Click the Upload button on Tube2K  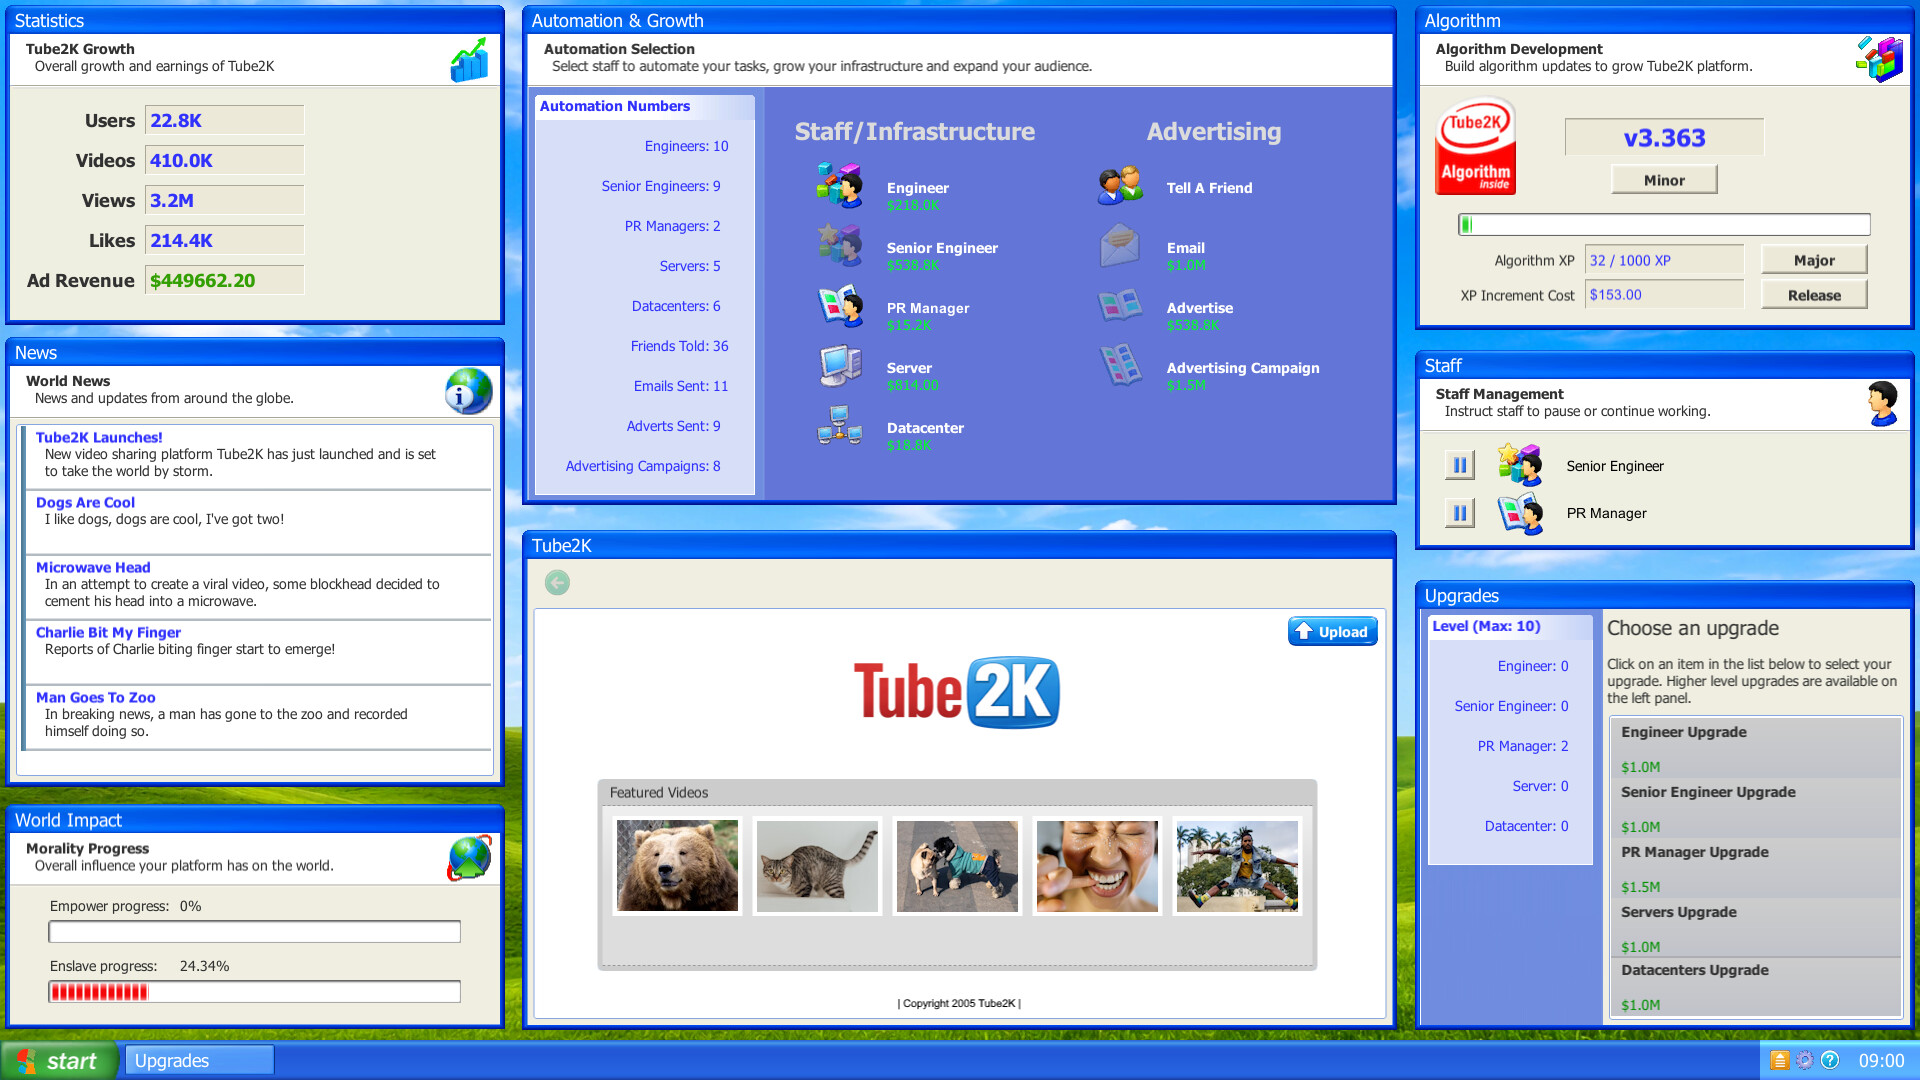click(1332, 631)
